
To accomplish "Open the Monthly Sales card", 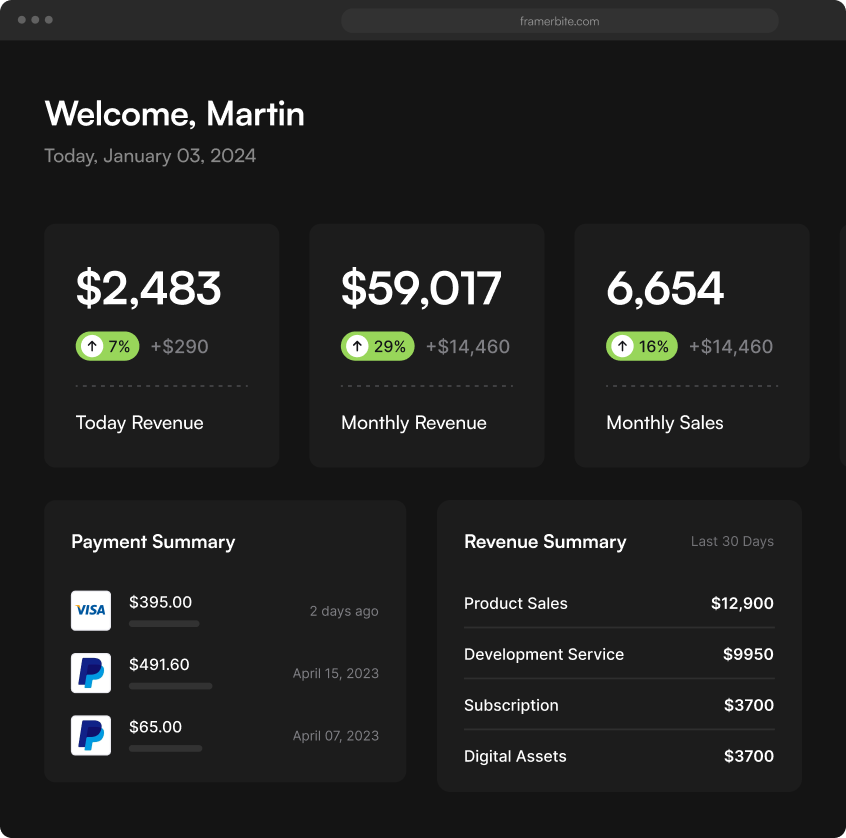I will (692, 345).
